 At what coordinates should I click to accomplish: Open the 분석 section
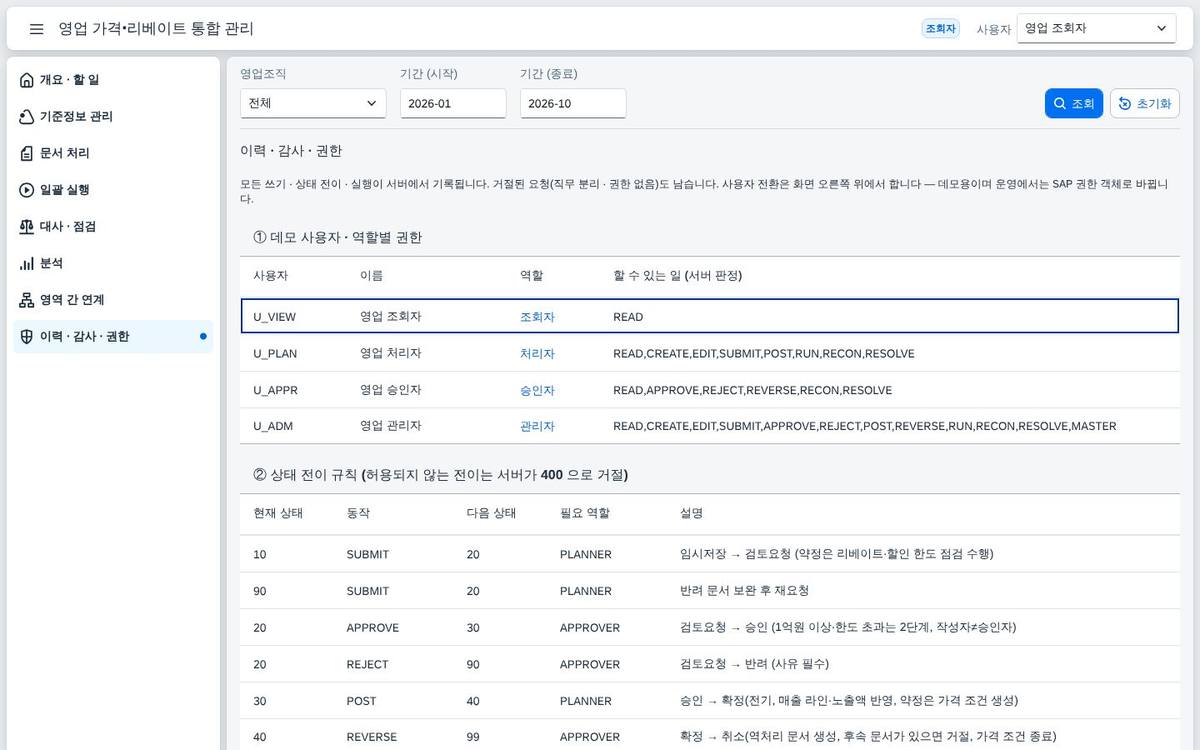113,263
